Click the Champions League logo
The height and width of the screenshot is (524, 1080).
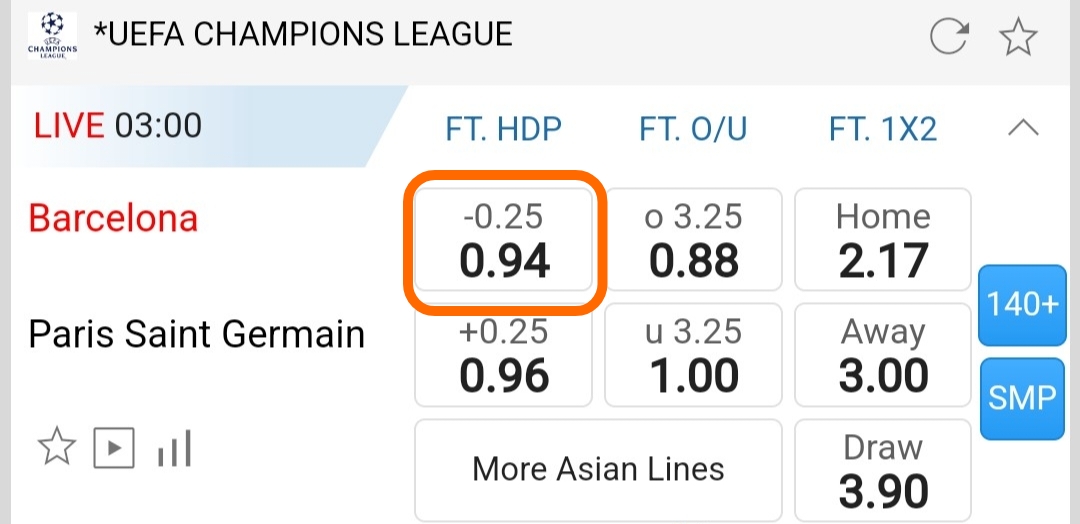(x=51, y=37)
